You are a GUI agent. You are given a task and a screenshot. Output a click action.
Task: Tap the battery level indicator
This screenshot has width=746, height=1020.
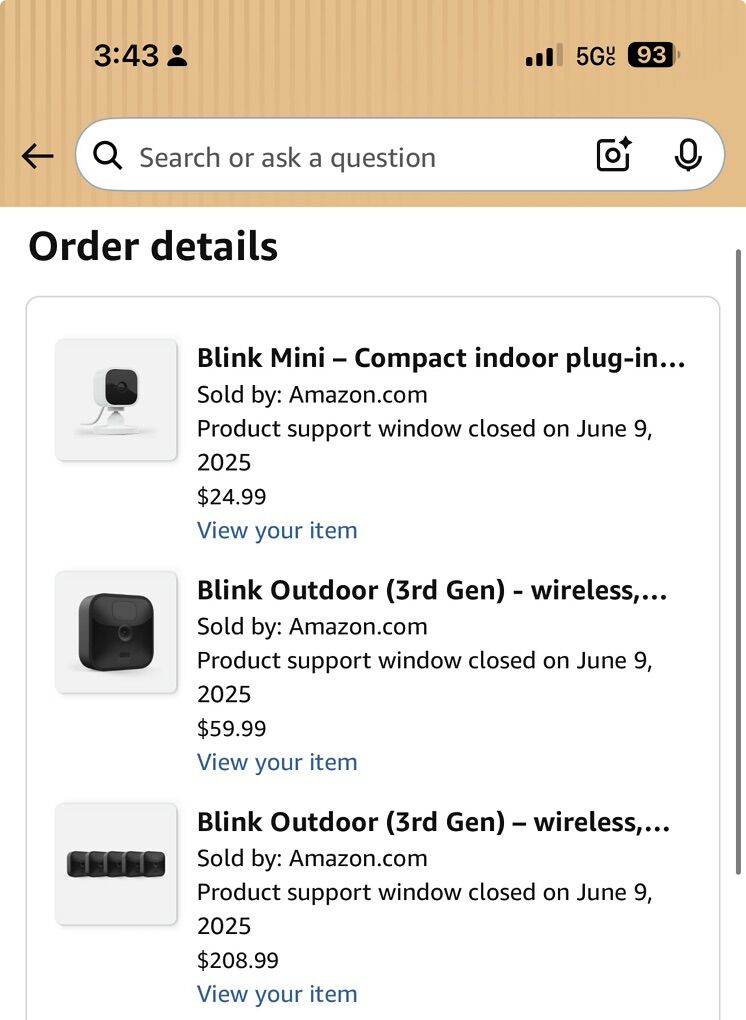tap(652, 56)
